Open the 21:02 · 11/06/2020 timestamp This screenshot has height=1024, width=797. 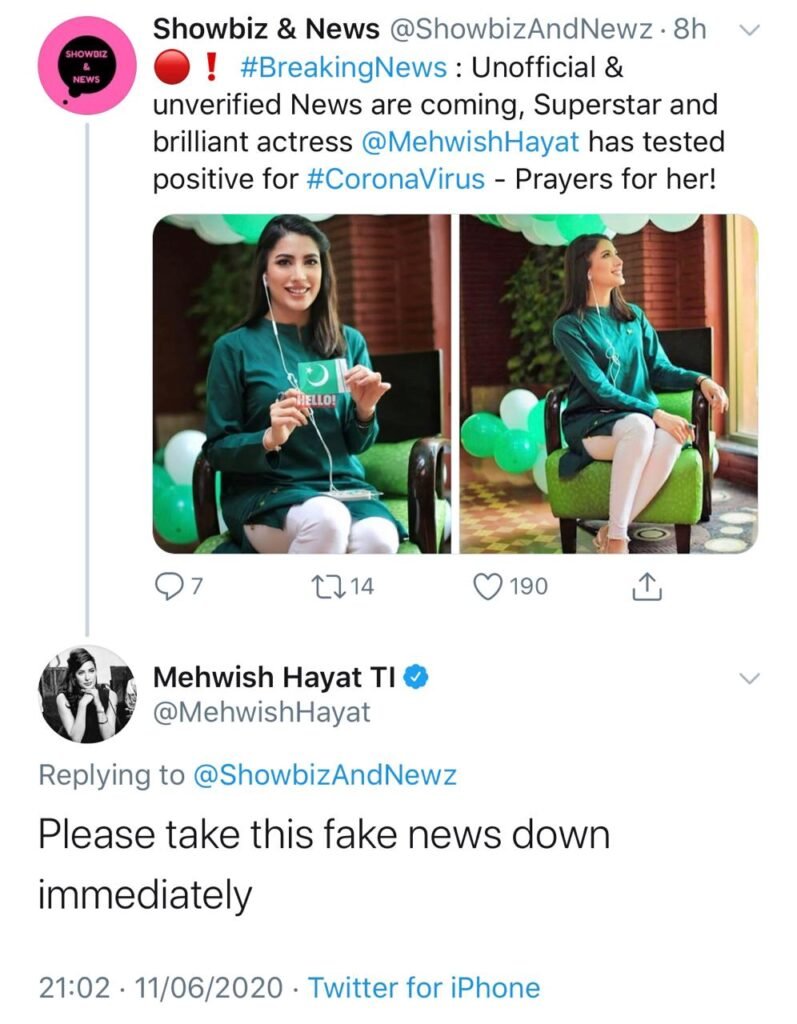pos(164,988)
